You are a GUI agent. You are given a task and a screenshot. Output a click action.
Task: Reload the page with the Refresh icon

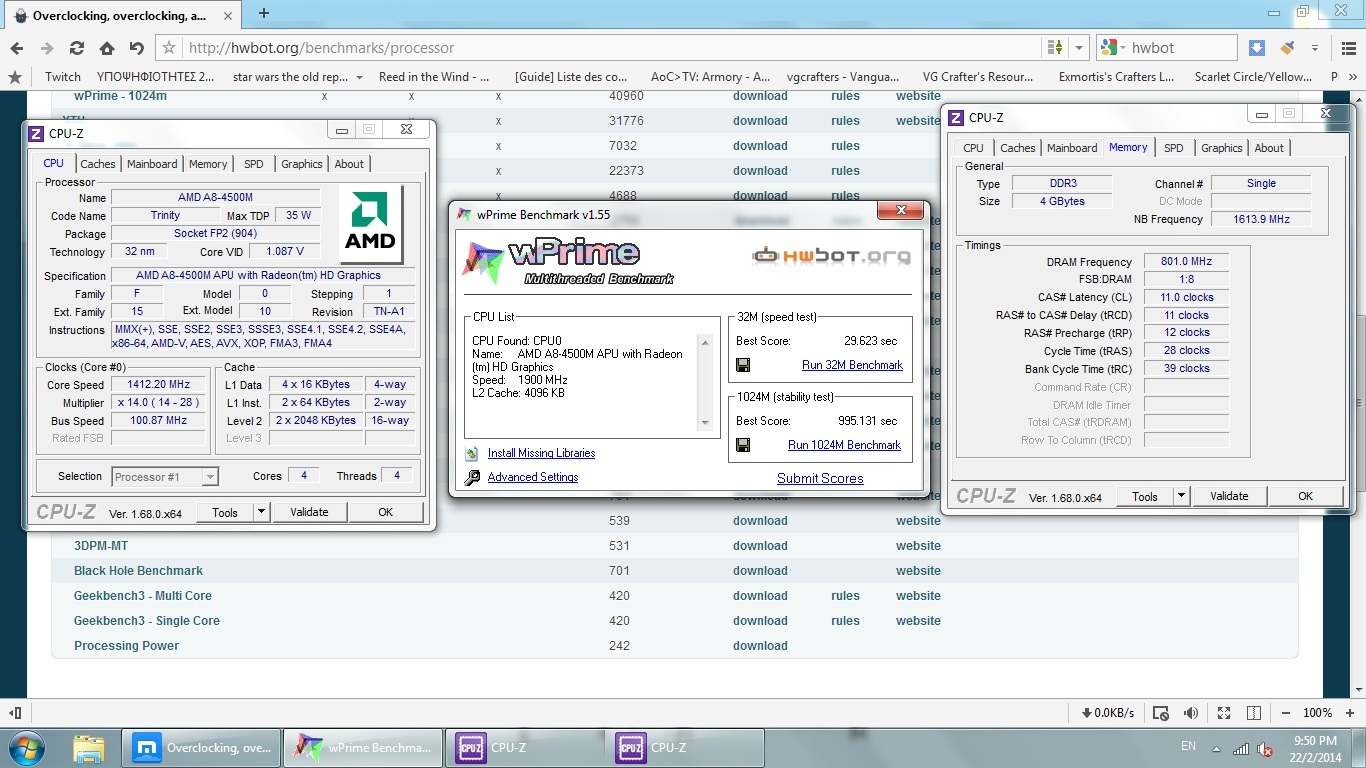click(77, 48)
